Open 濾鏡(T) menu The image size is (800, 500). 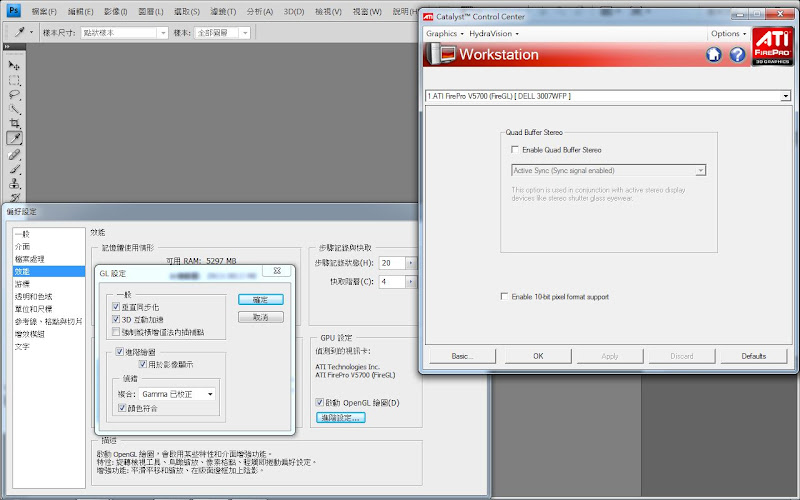(223, 11)
